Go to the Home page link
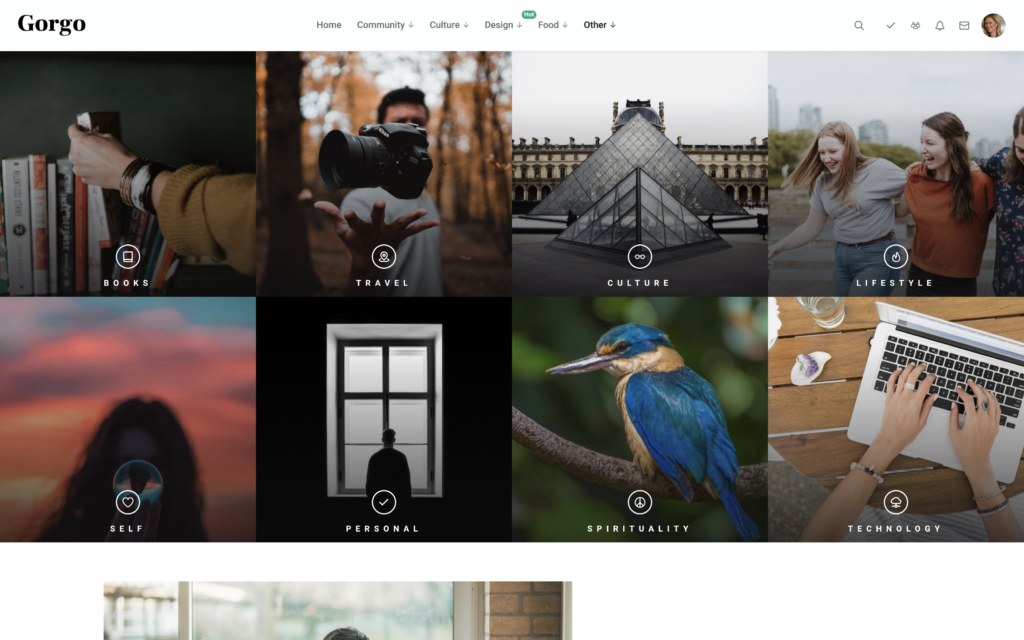The image size is (1024, 640). click(329, 25)
